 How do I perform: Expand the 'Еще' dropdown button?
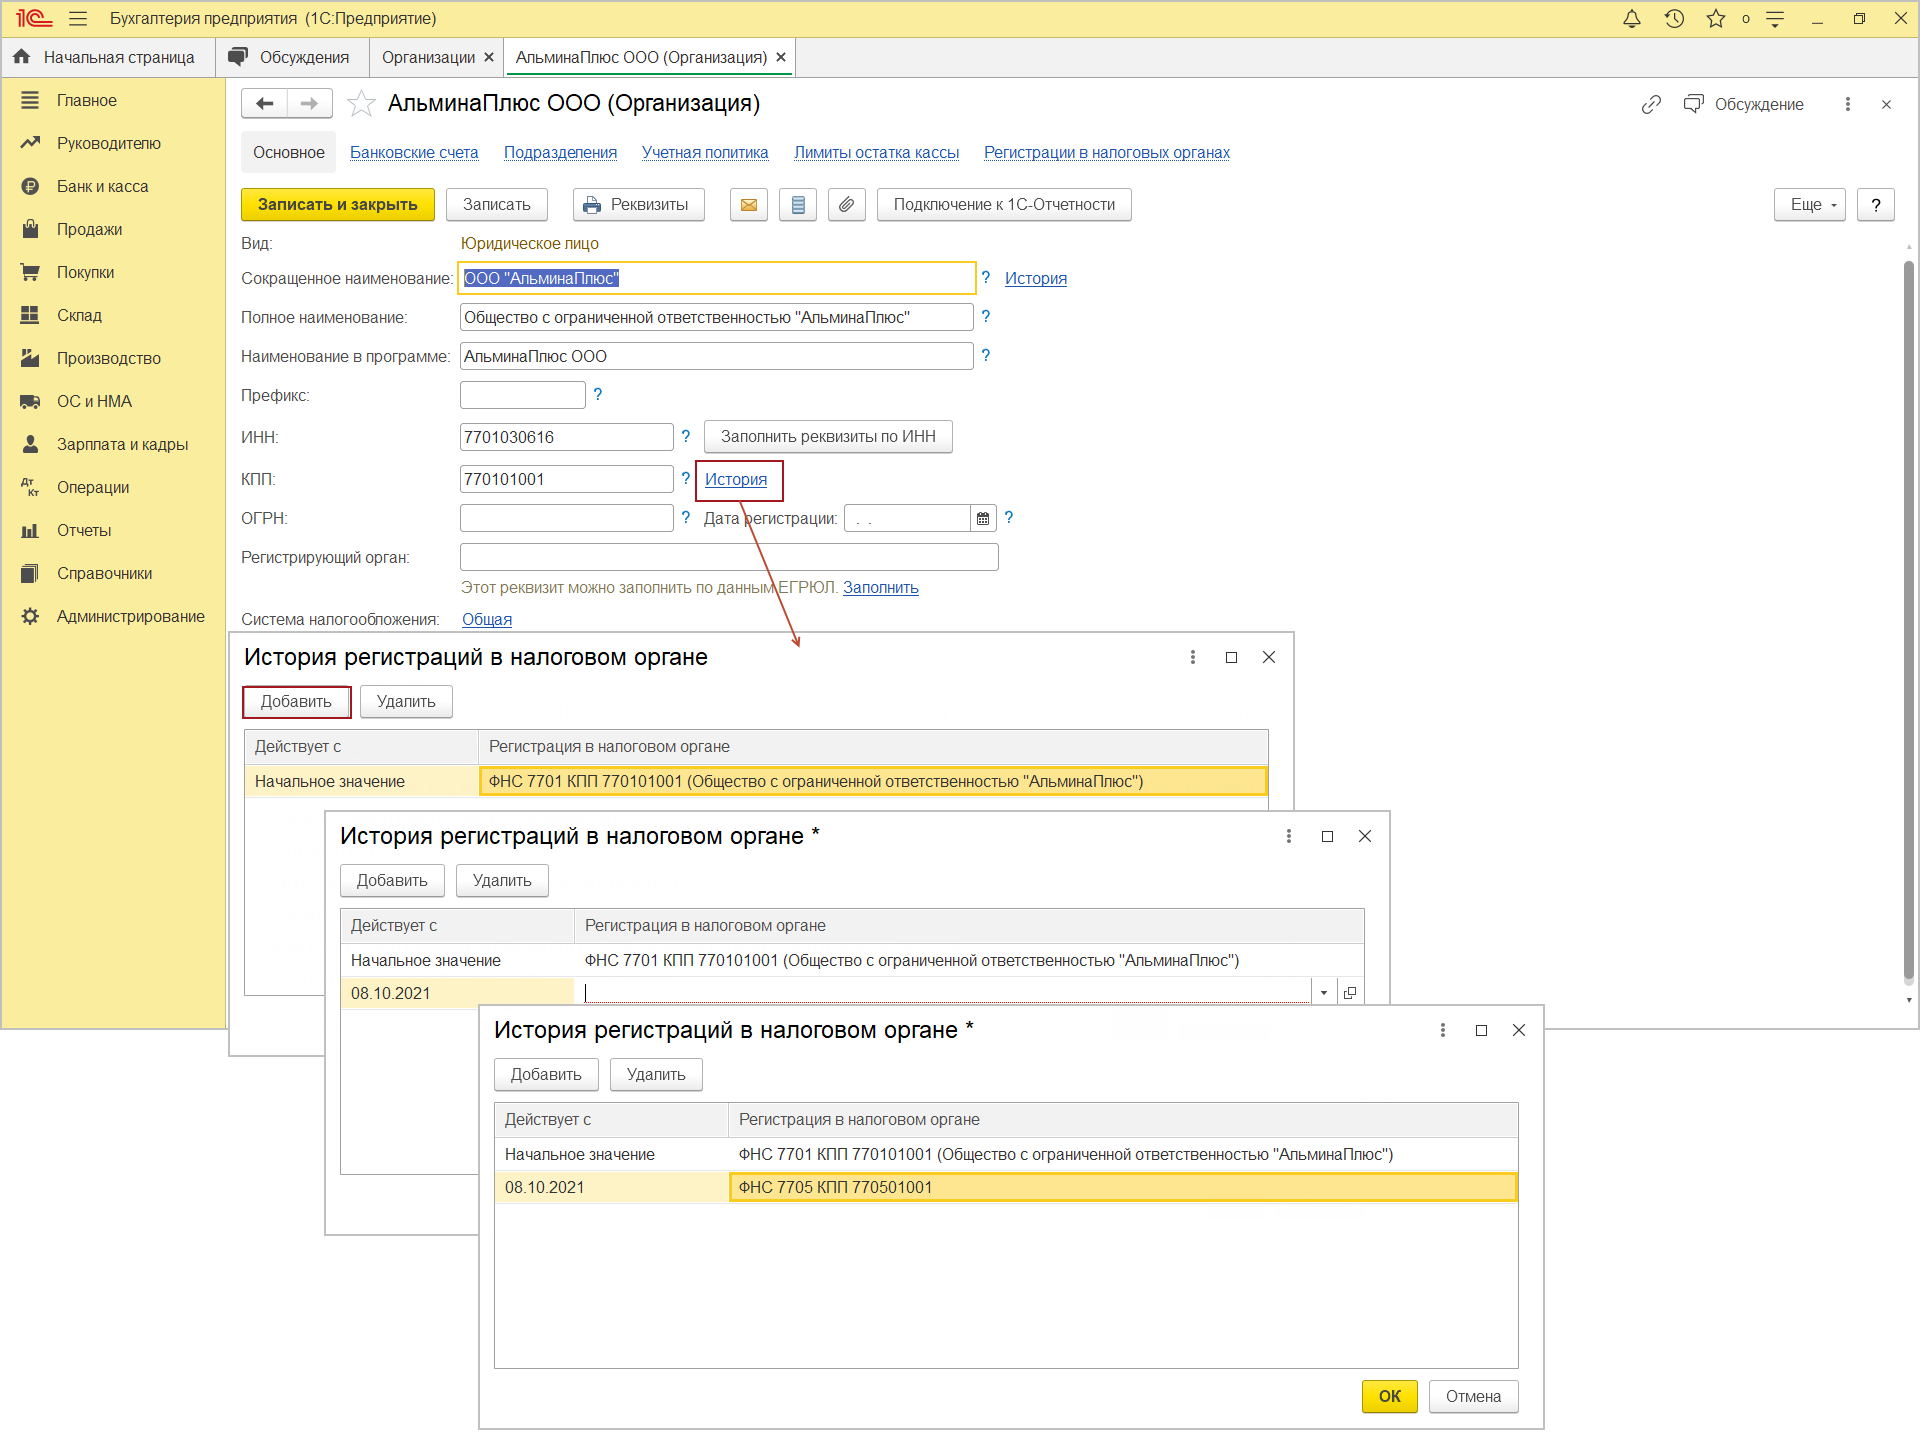tap(1810, 205)
